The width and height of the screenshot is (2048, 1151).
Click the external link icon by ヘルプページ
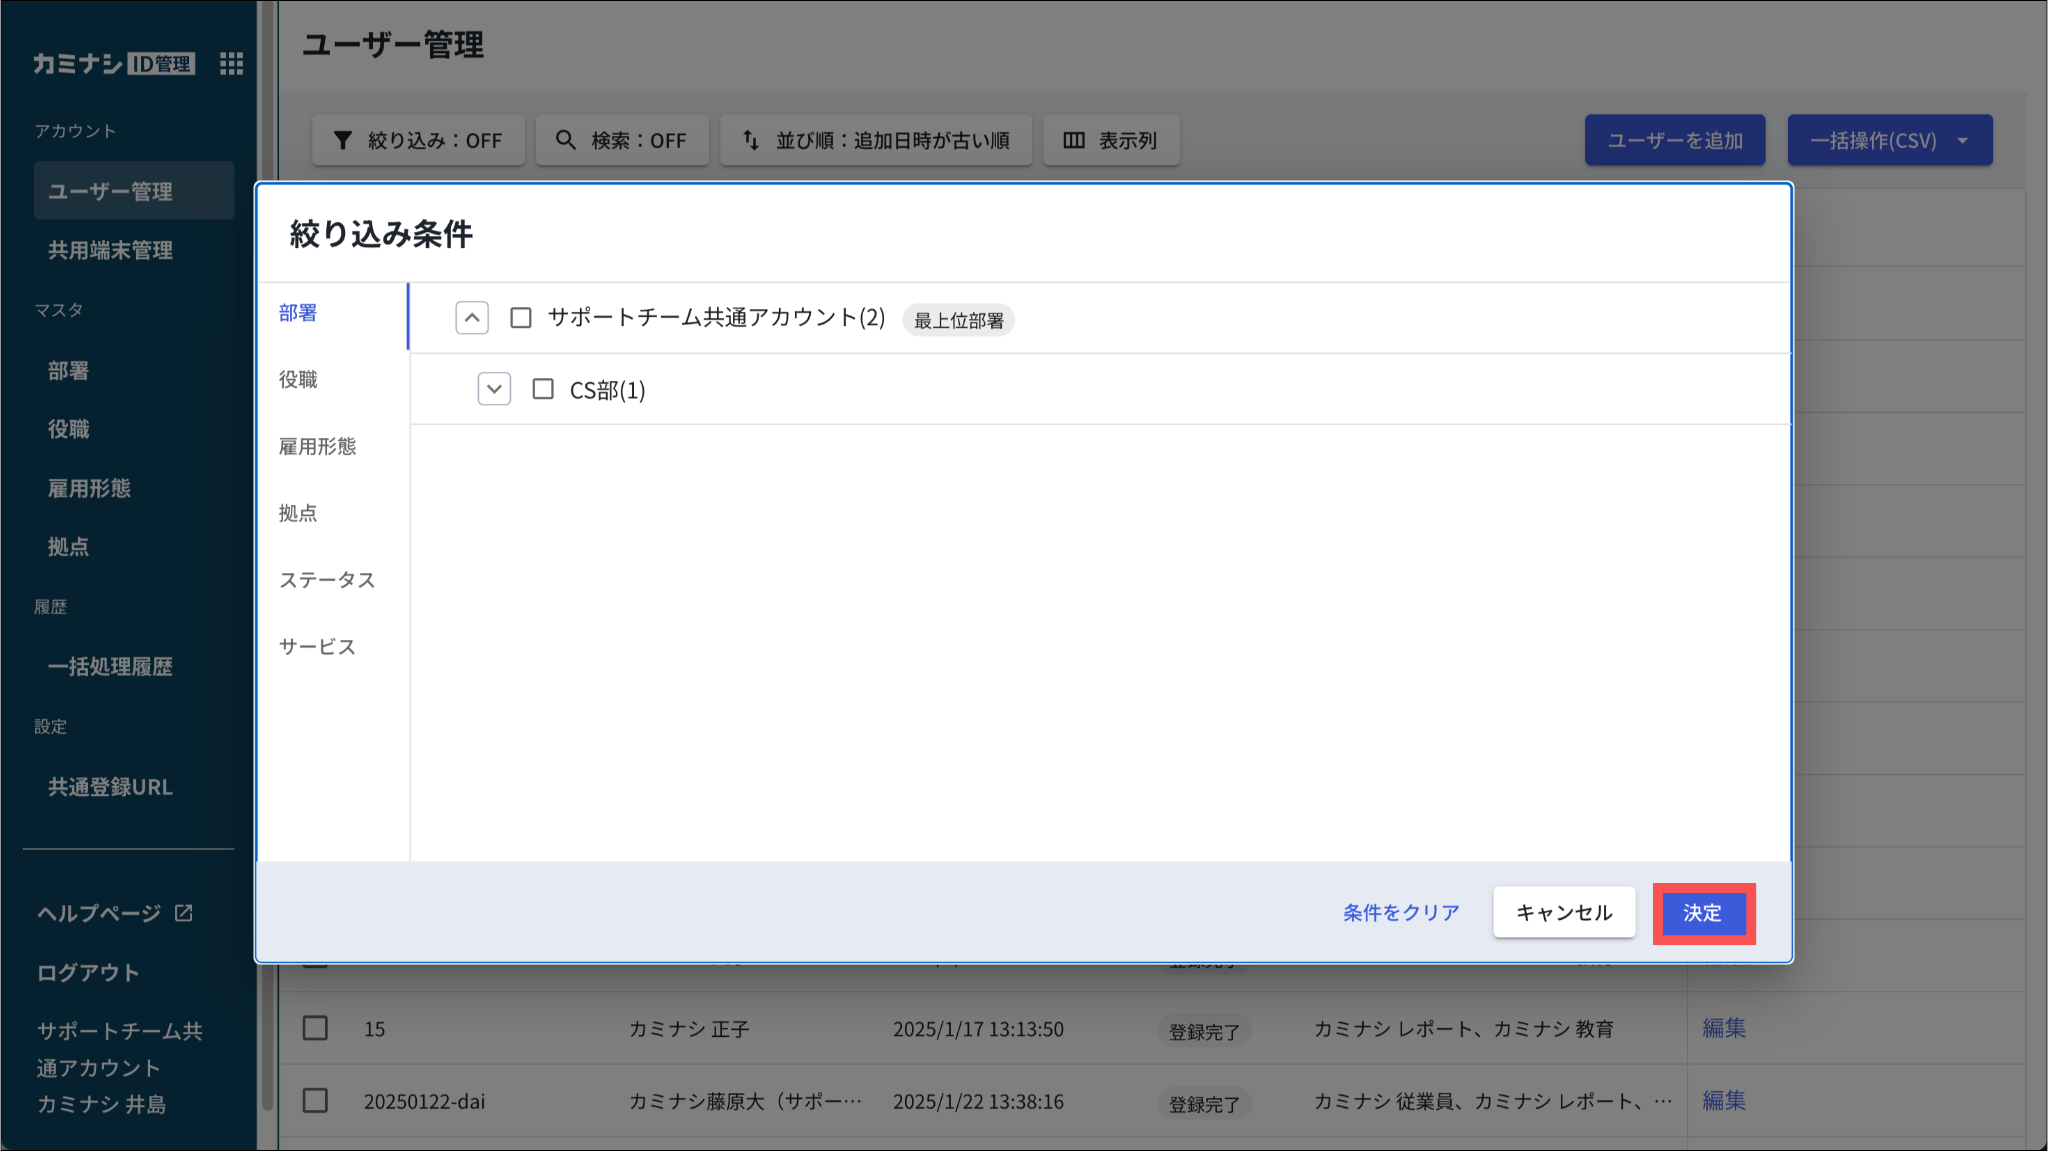pos(184,913)
